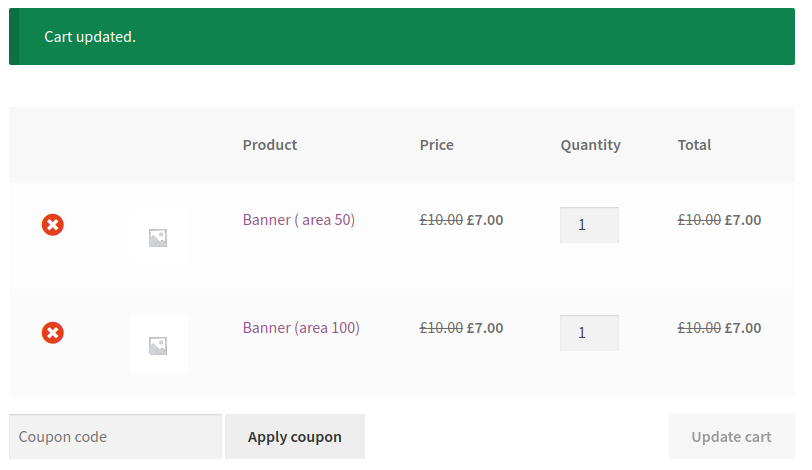Remove Banner (area 100) from cart

[53, 332]
